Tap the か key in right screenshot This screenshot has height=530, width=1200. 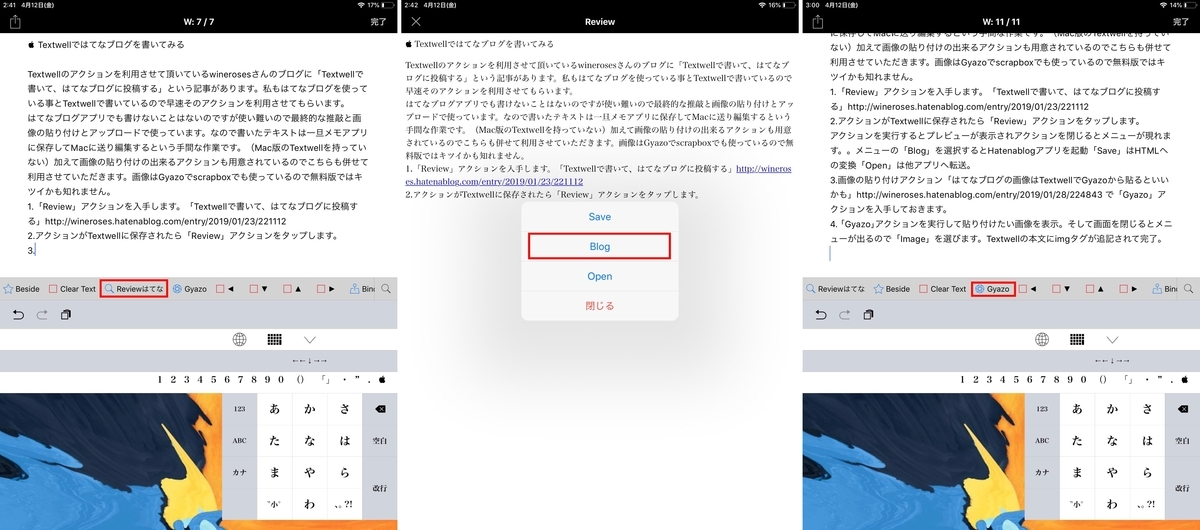[1112, 409]
